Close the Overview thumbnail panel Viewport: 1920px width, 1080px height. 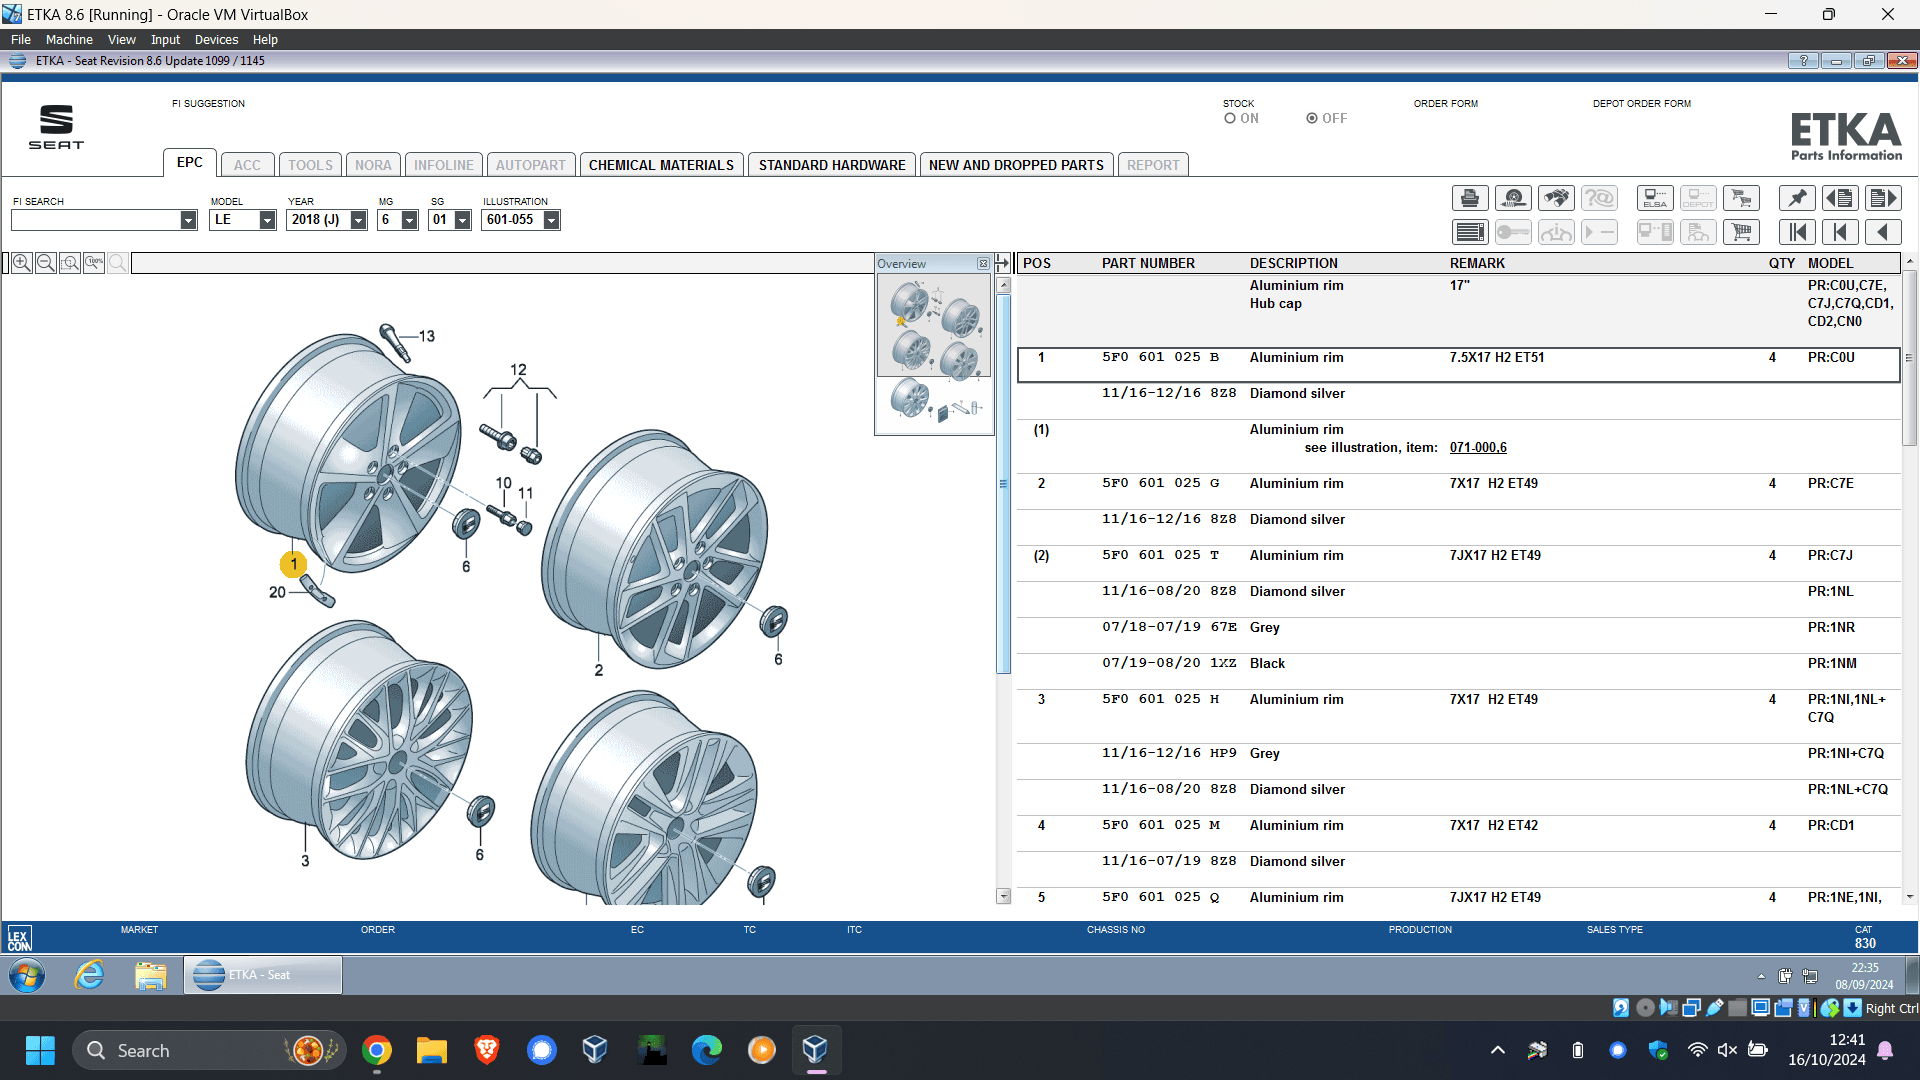tap(983, 264)
